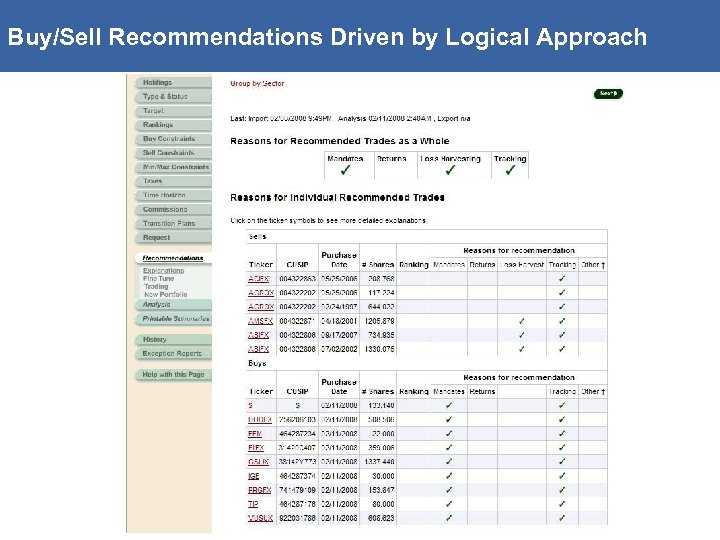Click Tracking checkmark in the VUSUX row
The height and width of the screenshot is (540, 720).
(x=562, y=518)
